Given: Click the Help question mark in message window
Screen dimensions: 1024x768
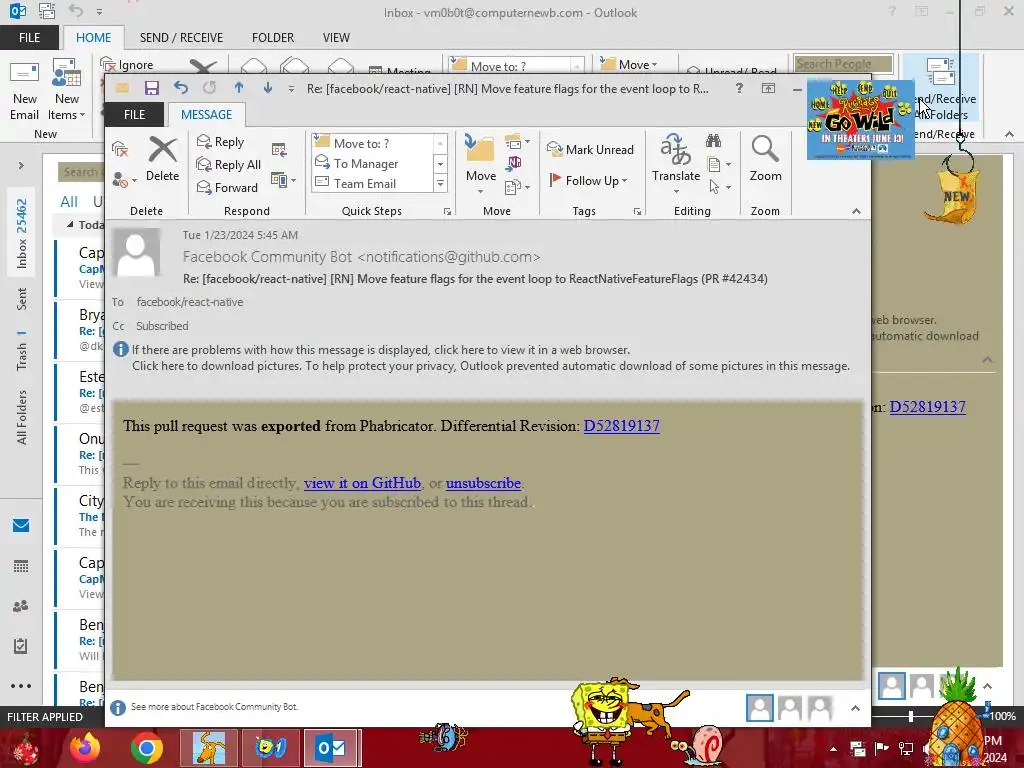Looking at the screenshot, I should (x=739, y=88).
